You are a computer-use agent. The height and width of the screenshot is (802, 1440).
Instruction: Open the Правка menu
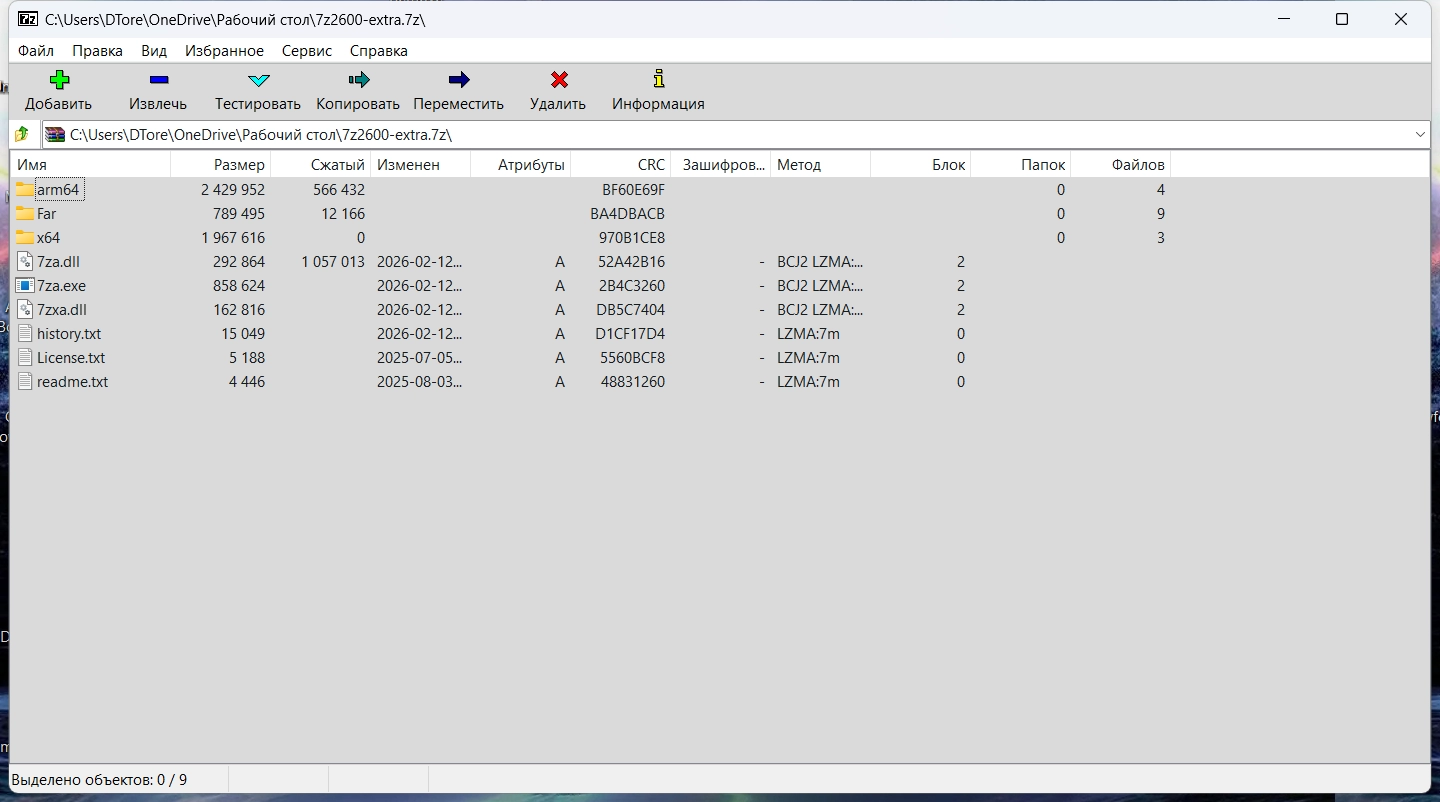(97, 51)
